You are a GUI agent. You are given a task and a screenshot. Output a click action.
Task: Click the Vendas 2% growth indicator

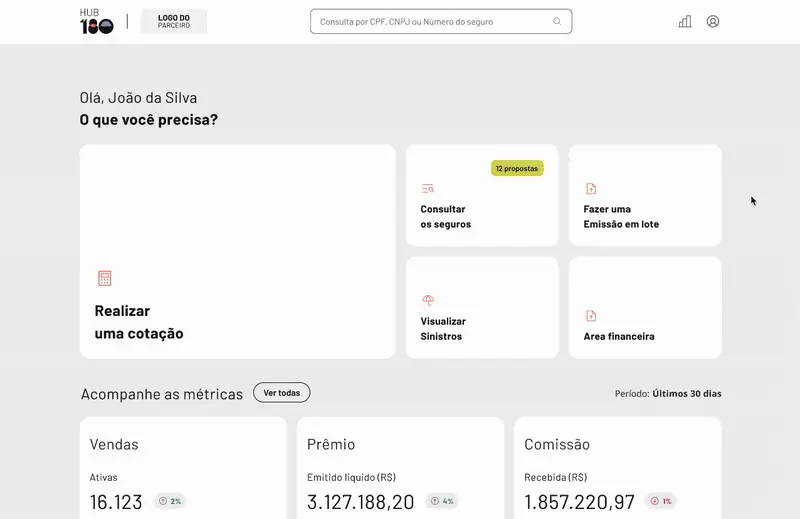coord(170,501)
